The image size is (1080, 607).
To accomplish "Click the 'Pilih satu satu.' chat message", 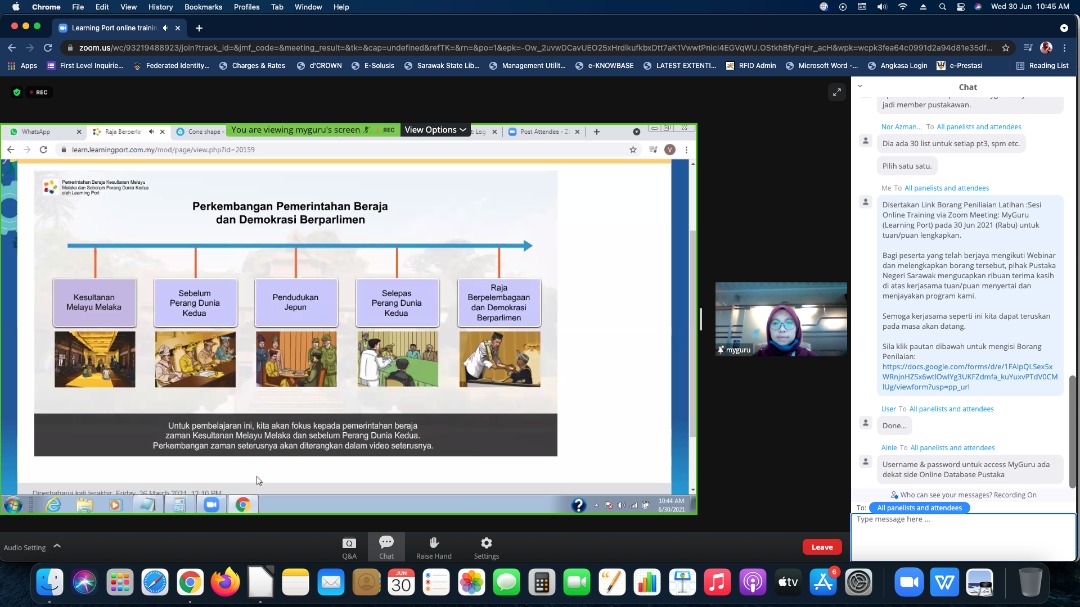I will [x=906, y=166].
